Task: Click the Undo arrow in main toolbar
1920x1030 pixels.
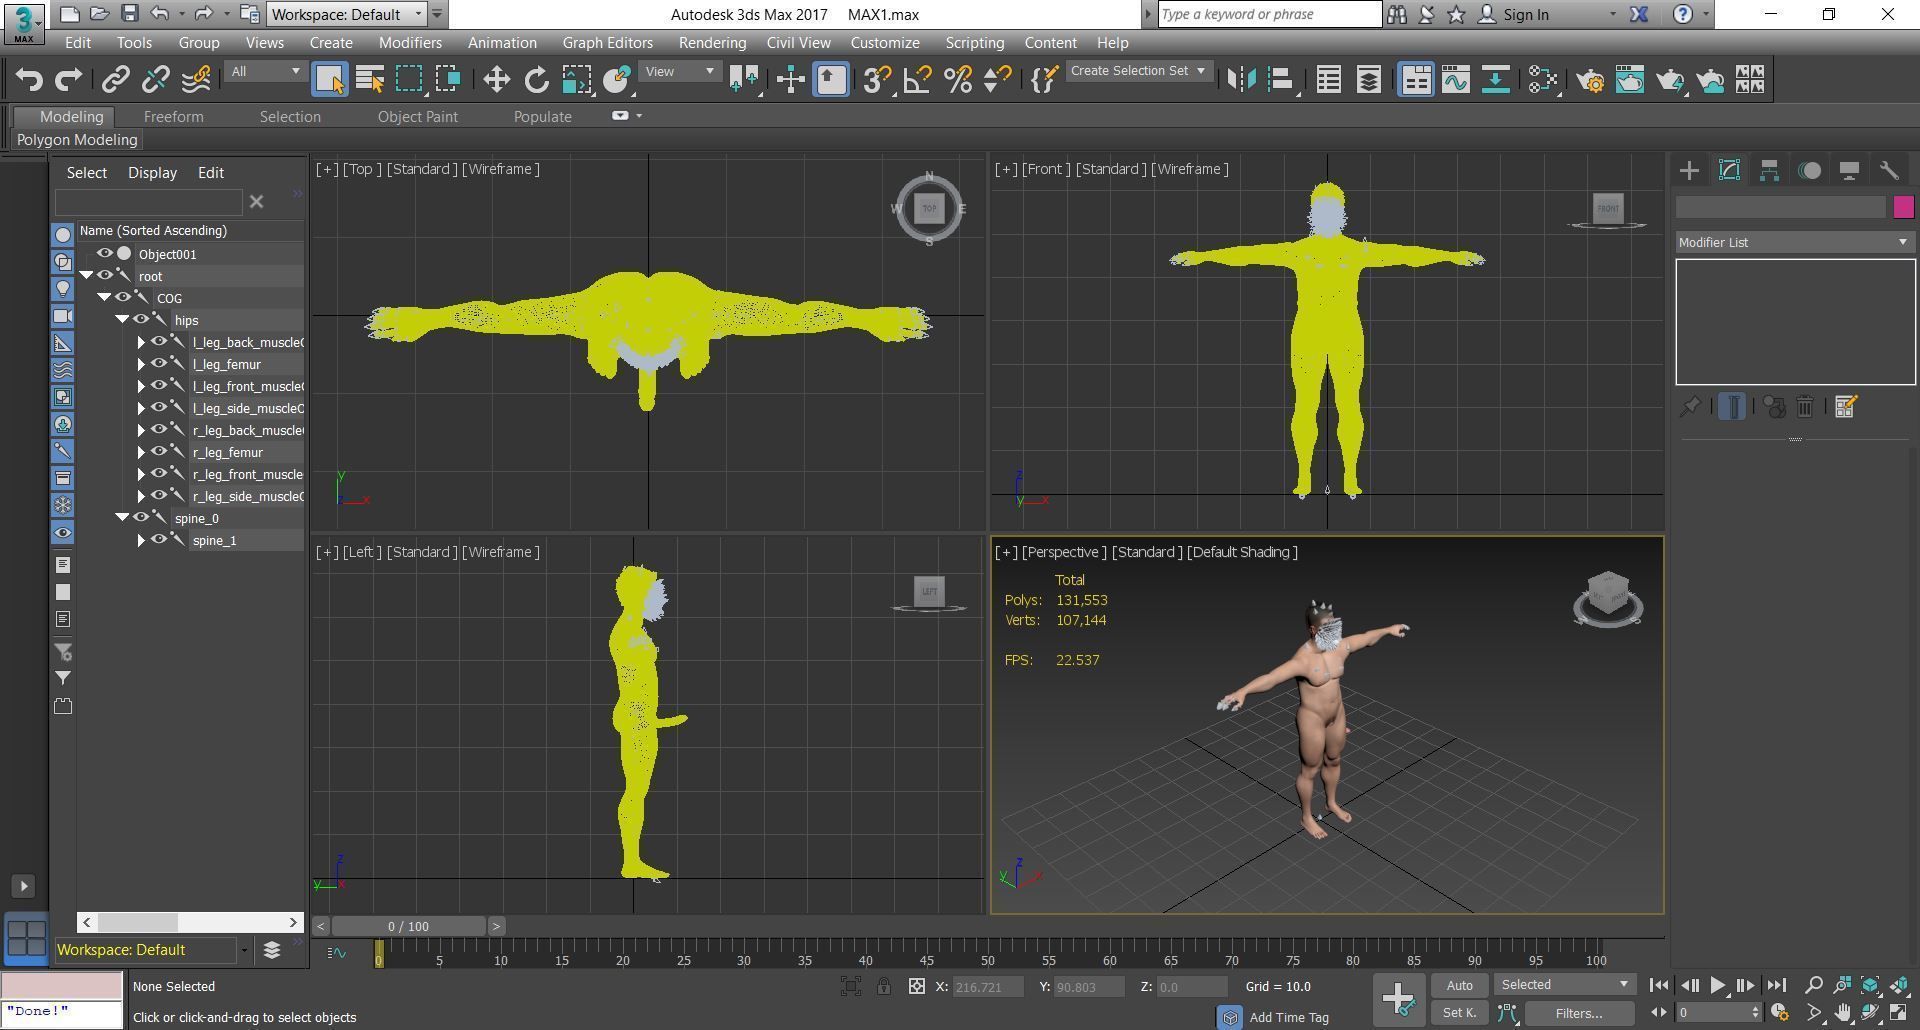Action: 29,79
